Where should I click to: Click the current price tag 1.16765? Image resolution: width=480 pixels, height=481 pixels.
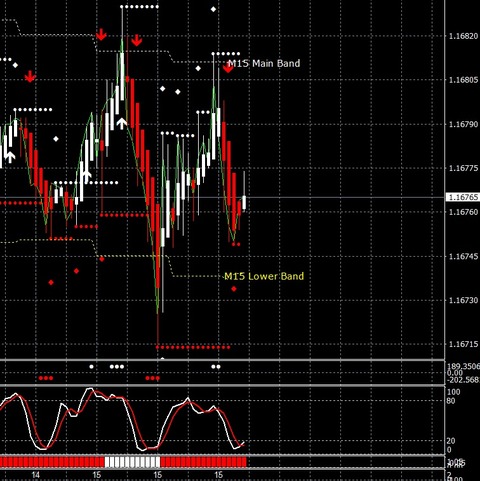pos(463,197)
